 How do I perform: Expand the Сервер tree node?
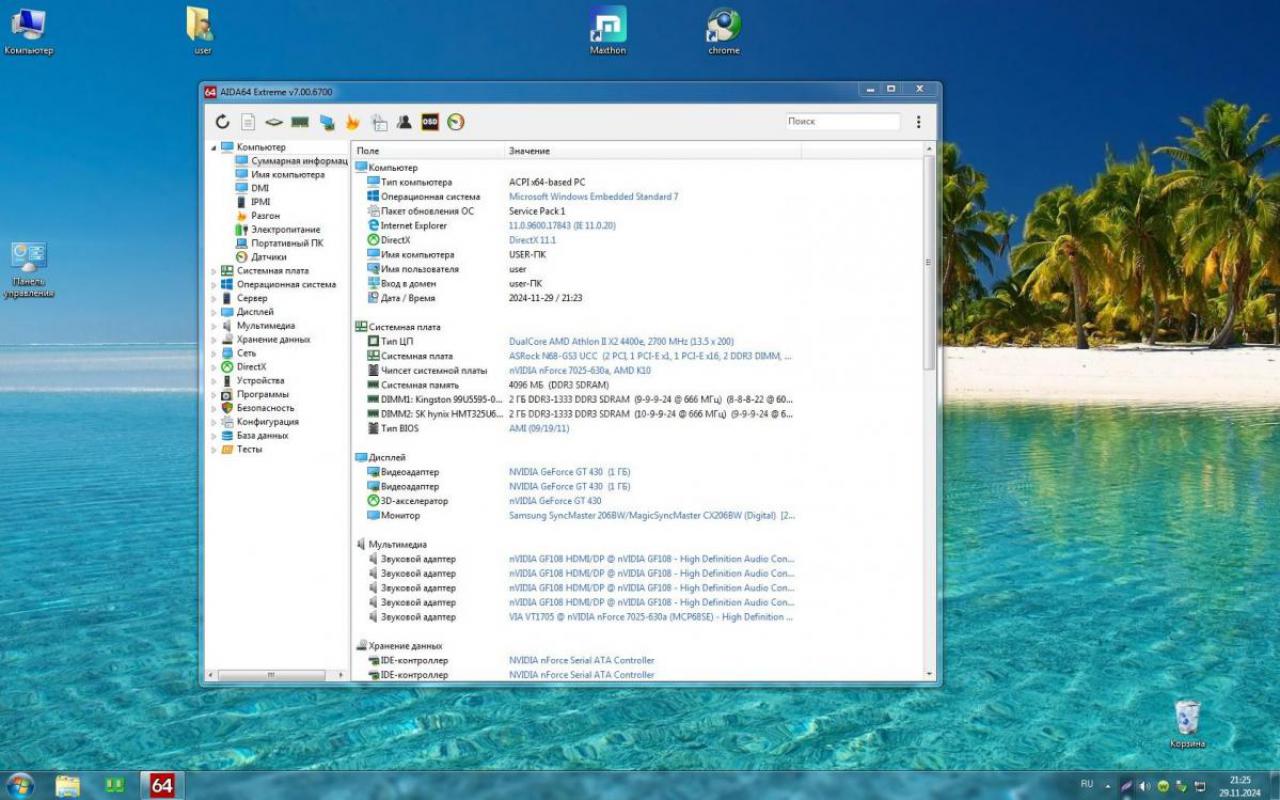213,298
